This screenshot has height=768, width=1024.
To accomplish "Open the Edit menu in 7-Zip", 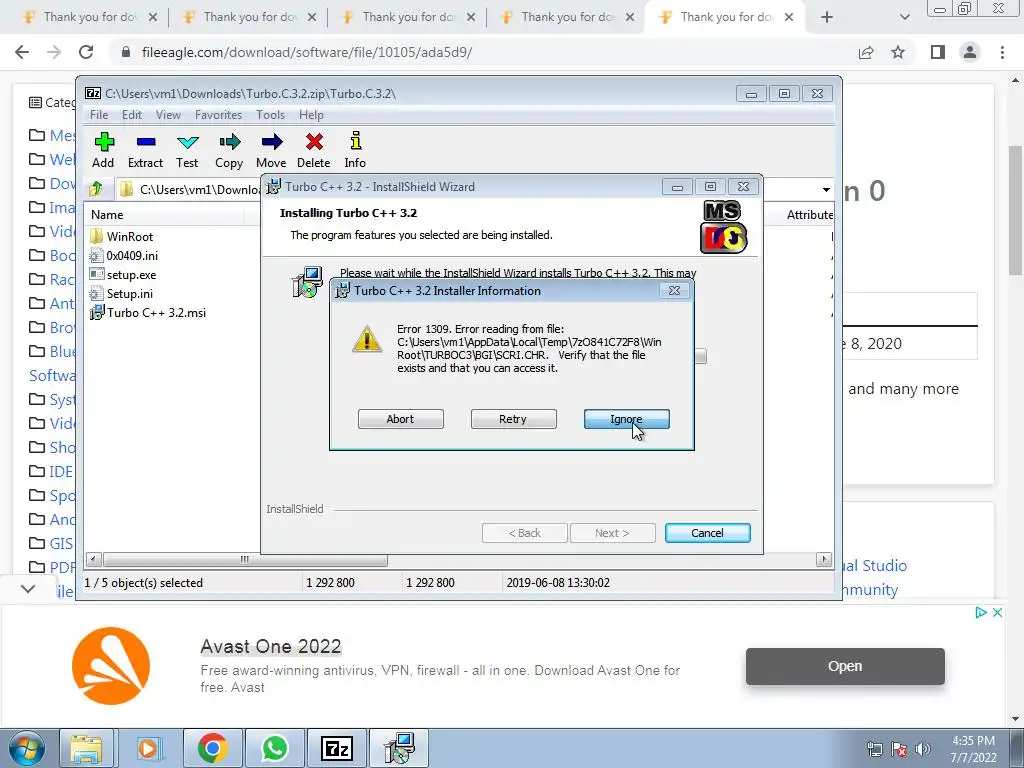I will pos(132,115).
